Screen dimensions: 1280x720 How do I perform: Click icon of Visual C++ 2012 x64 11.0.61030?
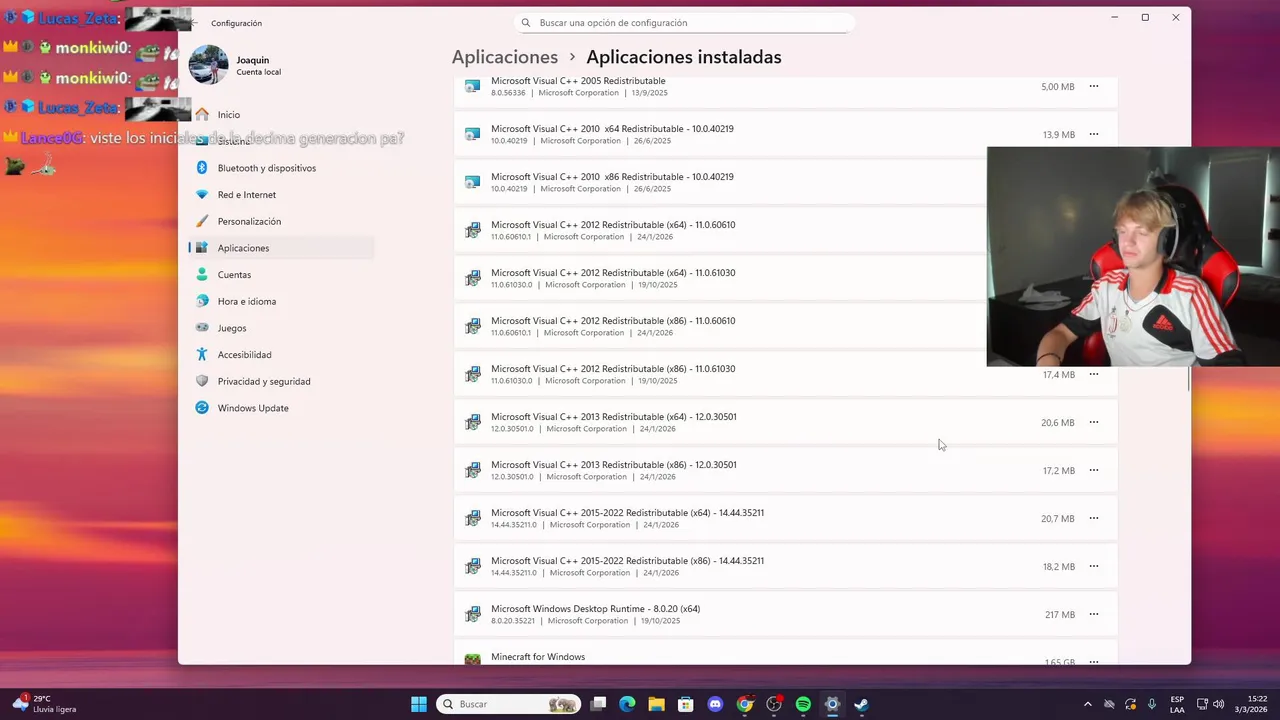pos(472,278)
